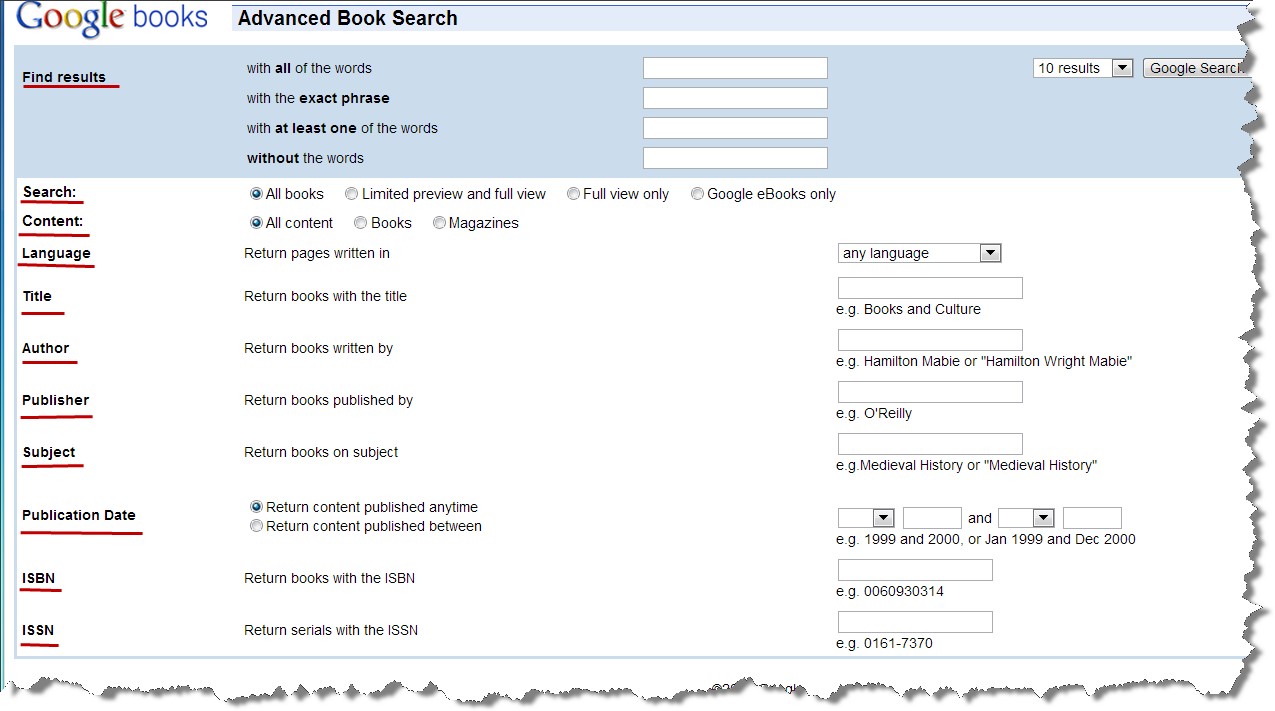Choose Limited preview and full view option
The height and width of the screenshot is (711, 1275).
[351, 194]
